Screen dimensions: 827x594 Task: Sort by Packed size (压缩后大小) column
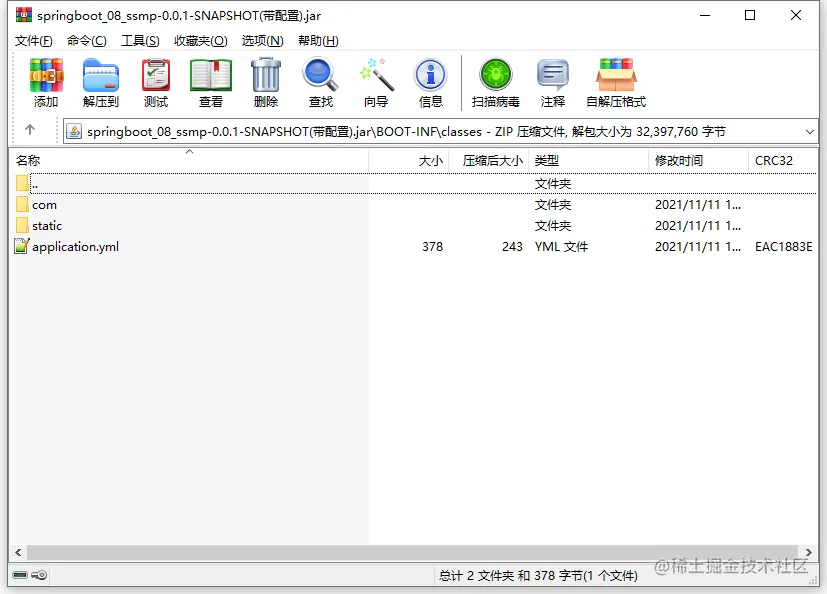point(489,160)
